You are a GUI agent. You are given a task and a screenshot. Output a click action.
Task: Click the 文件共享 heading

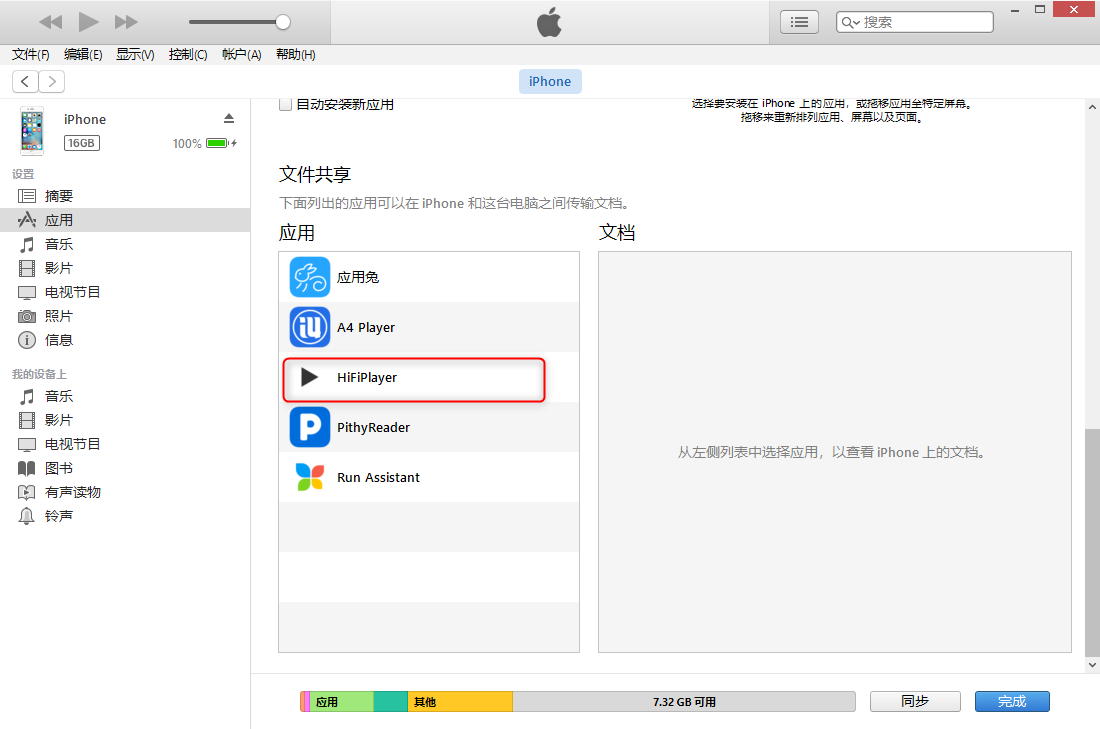pos(315,174)
